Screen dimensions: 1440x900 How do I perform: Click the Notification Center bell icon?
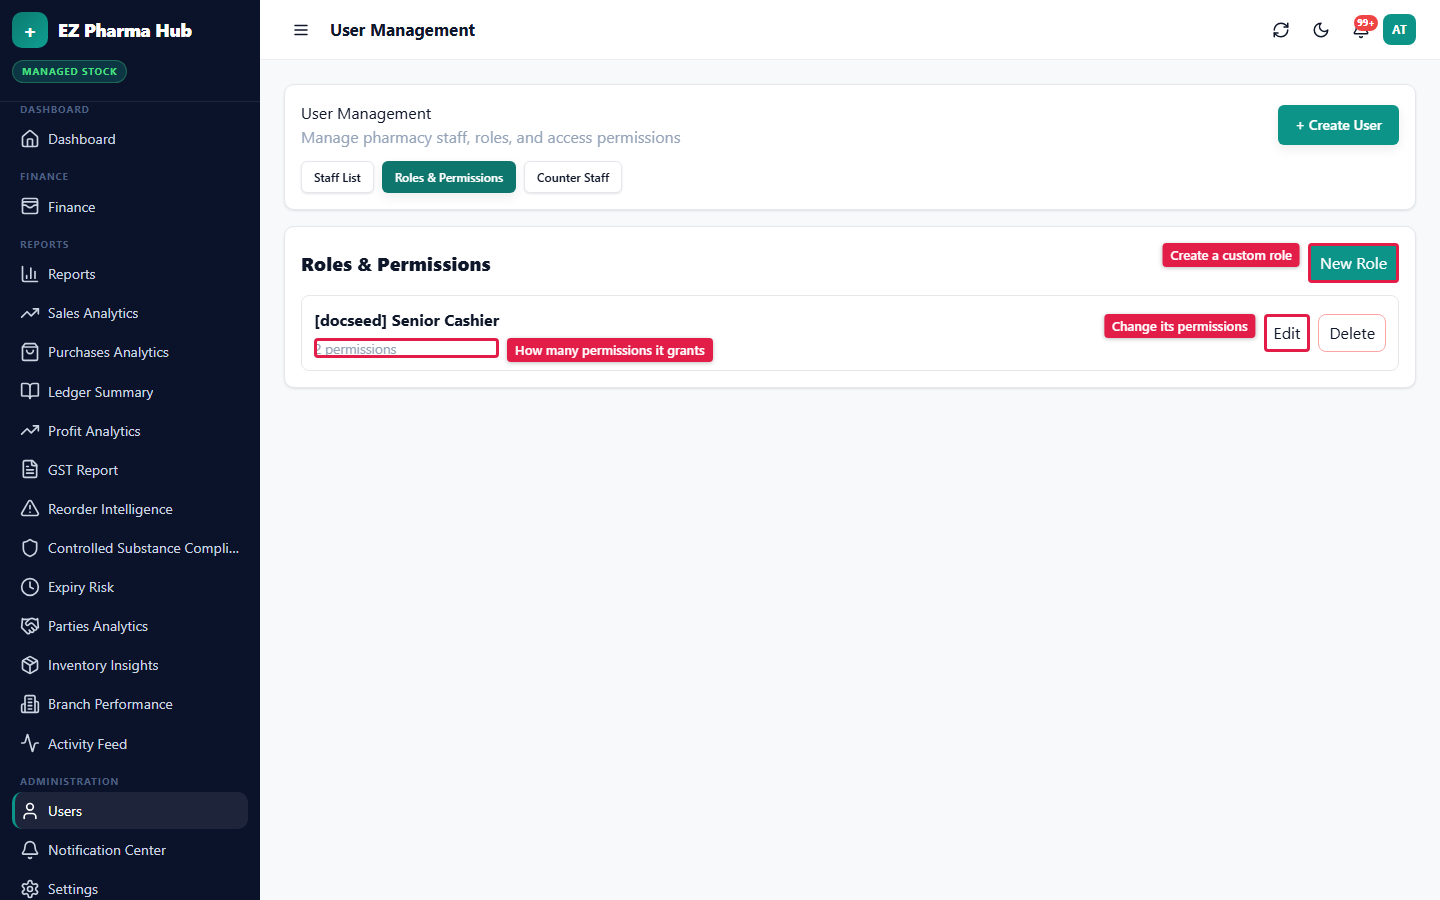coord(30,850)
